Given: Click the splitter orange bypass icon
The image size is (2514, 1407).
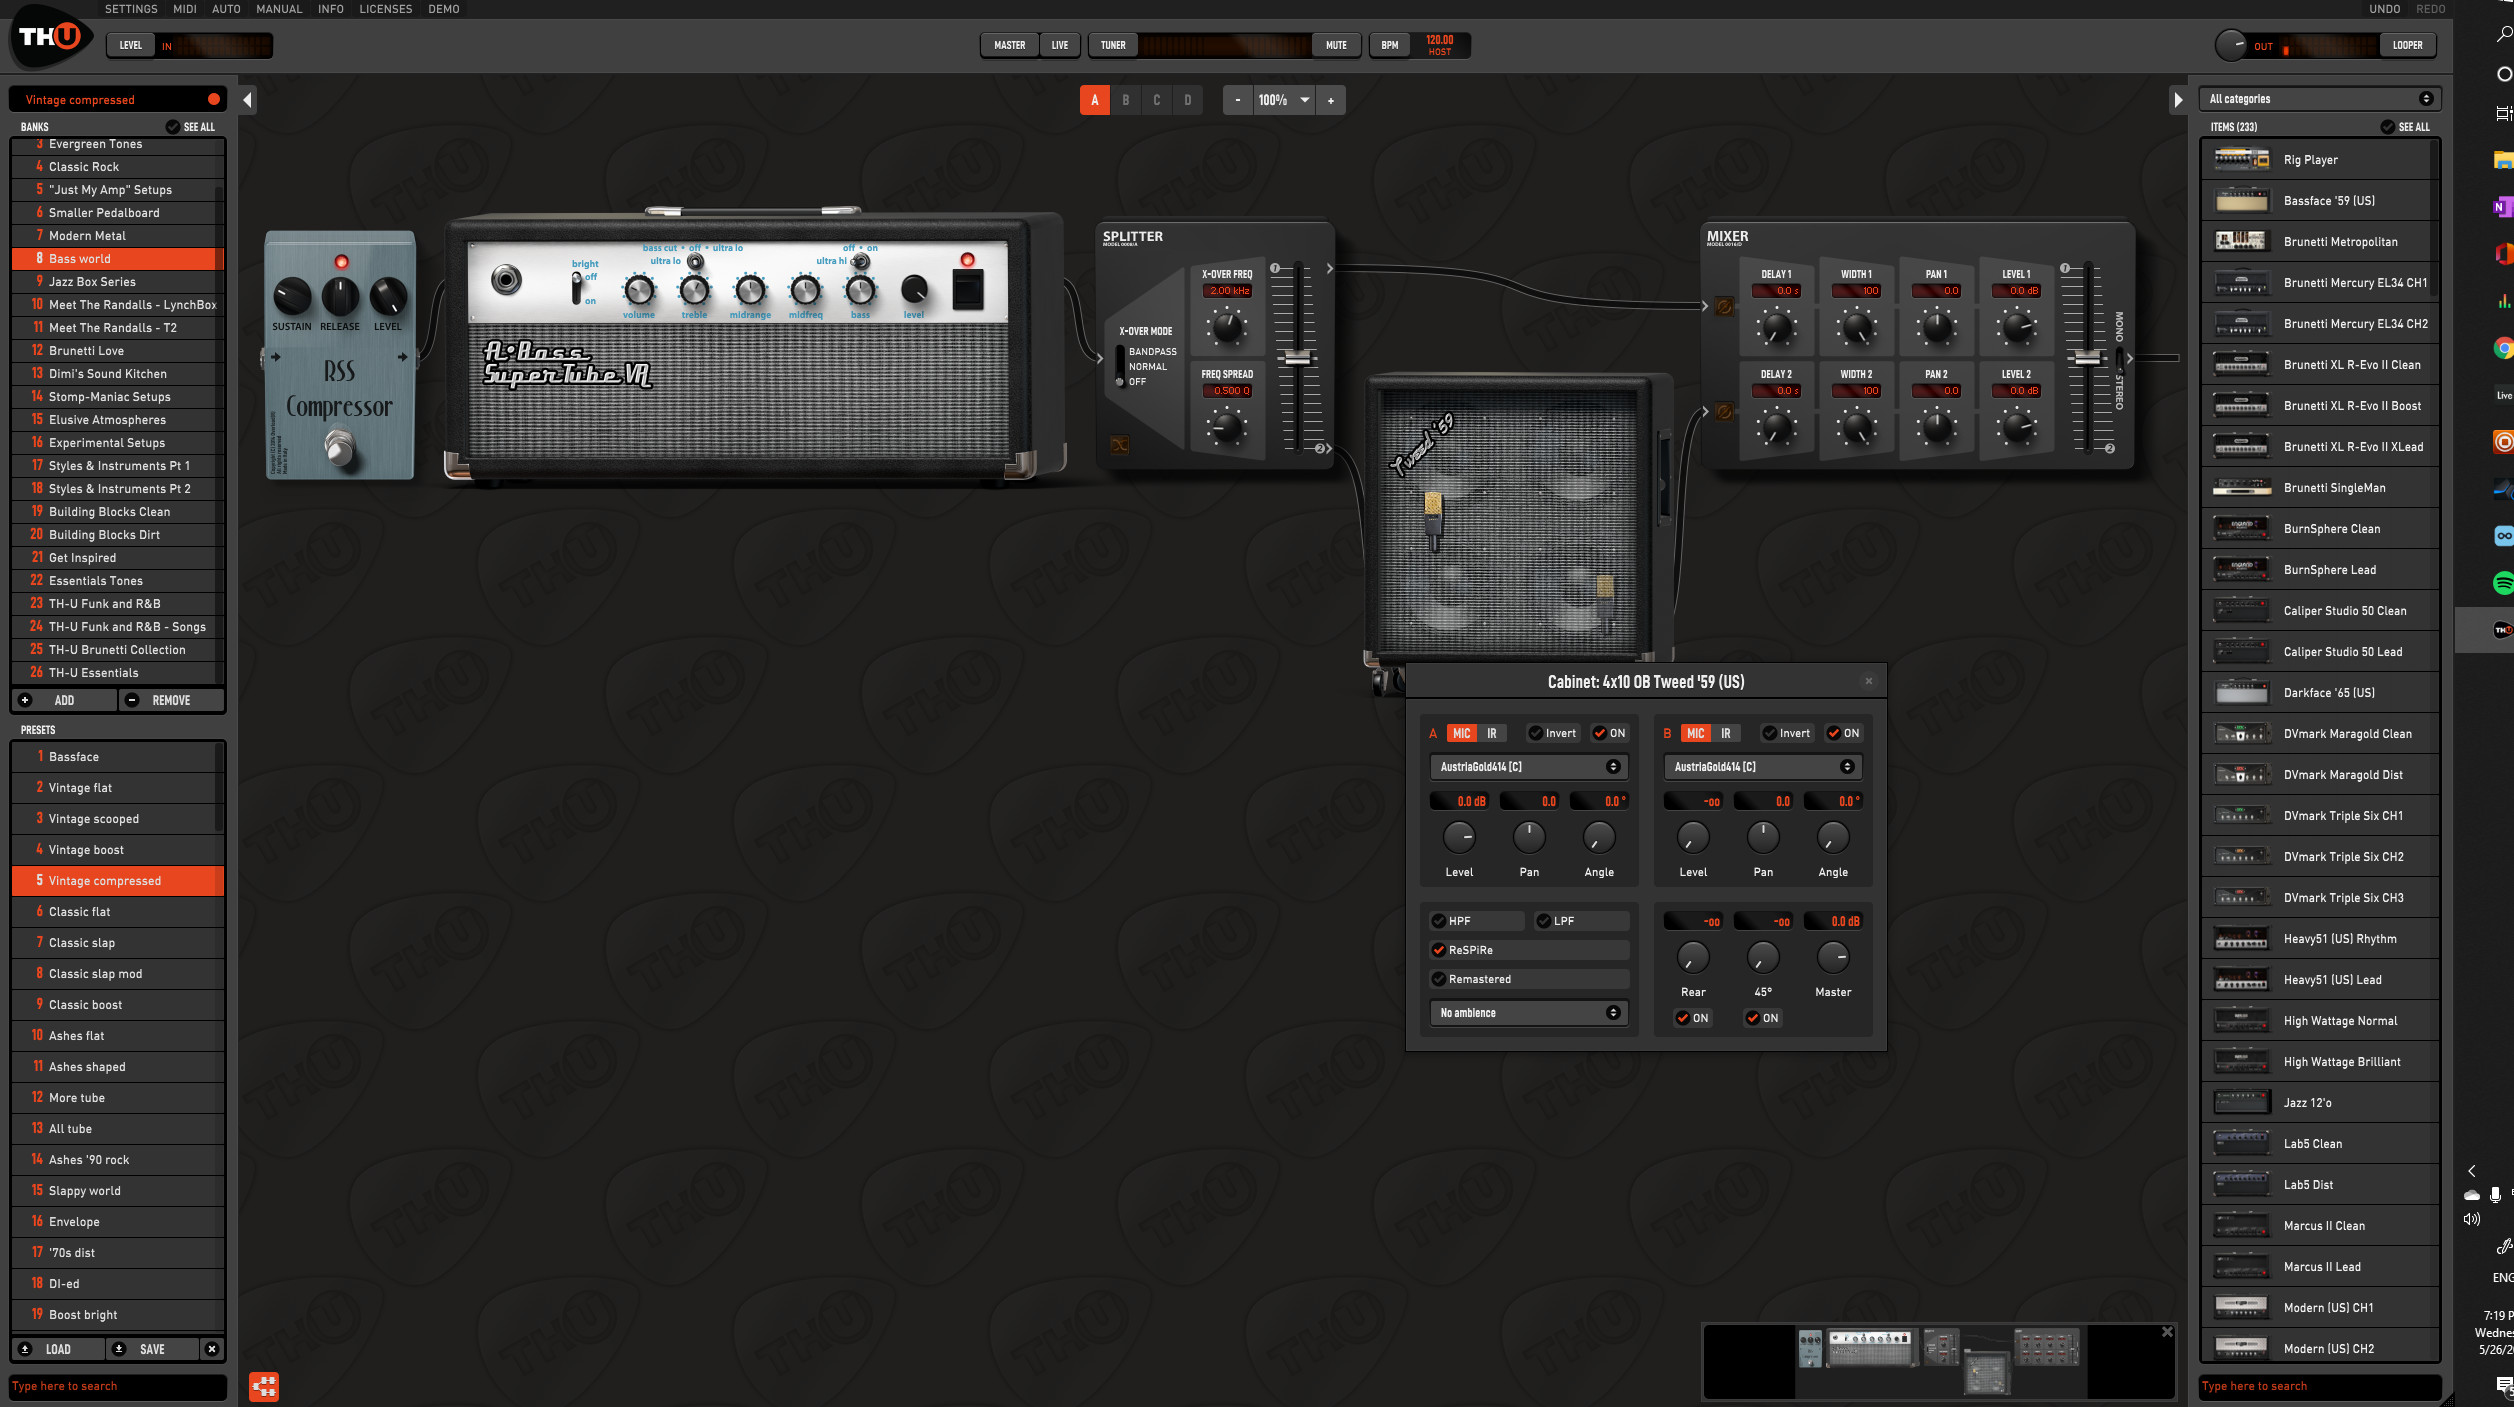Looking at the screenshot, I should pos(1119,445).
